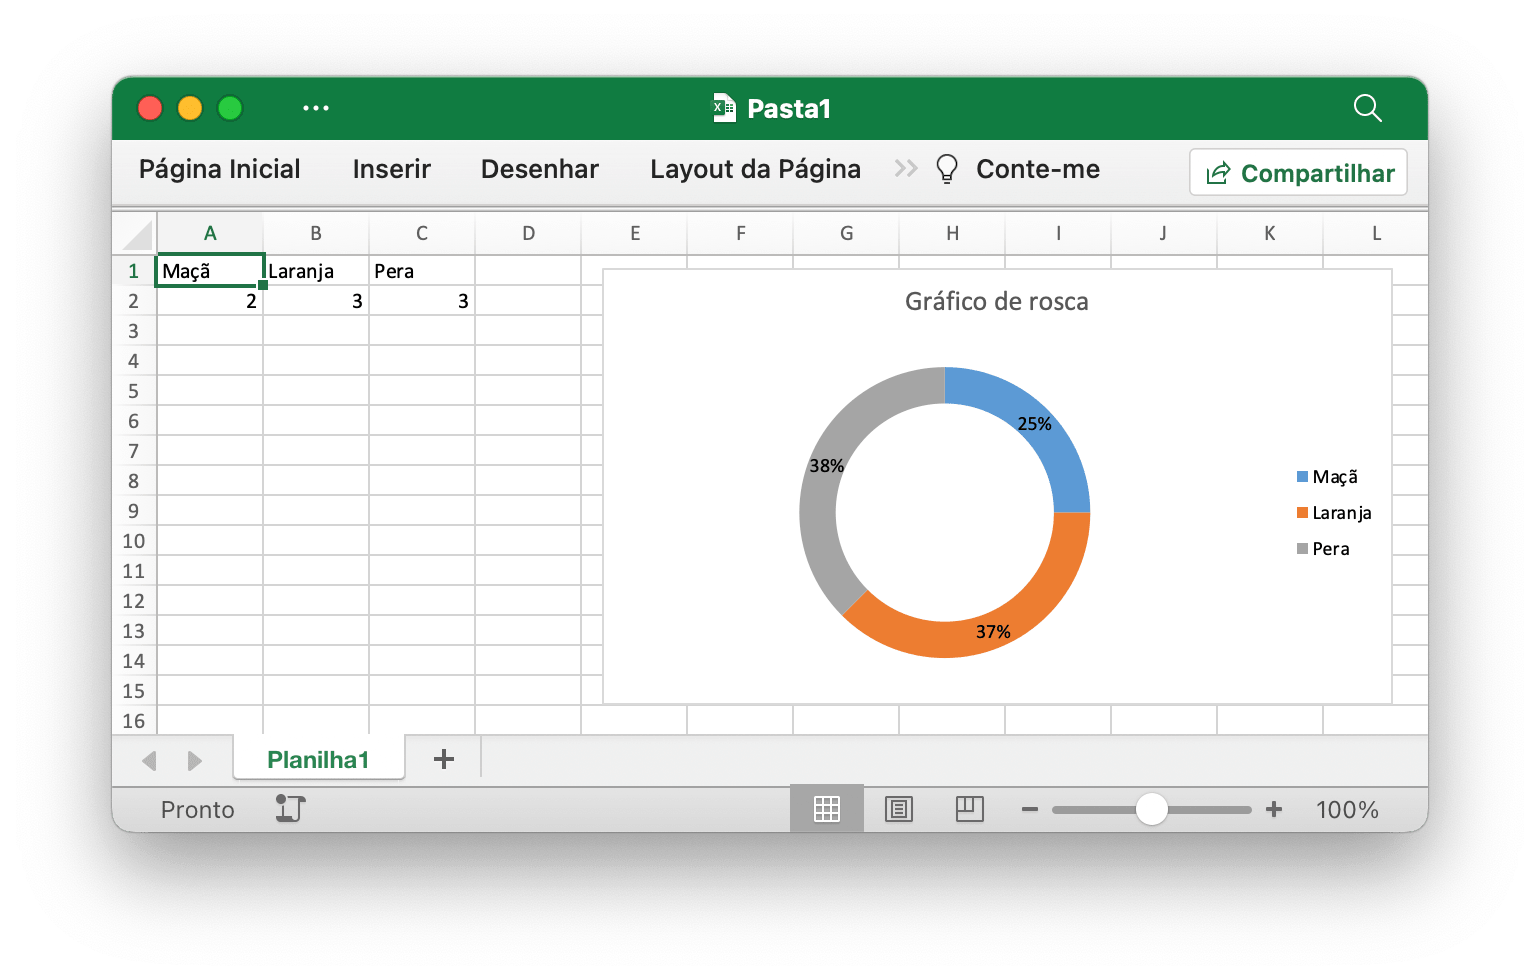Click the Pasta1 window title

click(789, 108)
